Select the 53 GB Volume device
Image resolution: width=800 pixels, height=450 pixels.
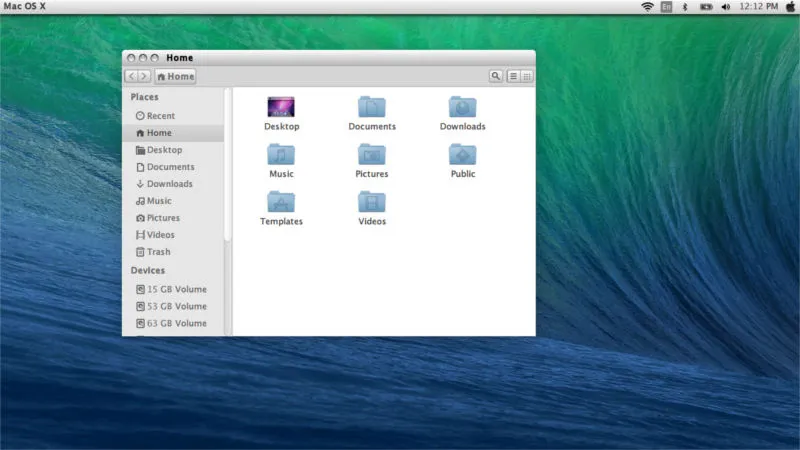(x=176, y=306)
